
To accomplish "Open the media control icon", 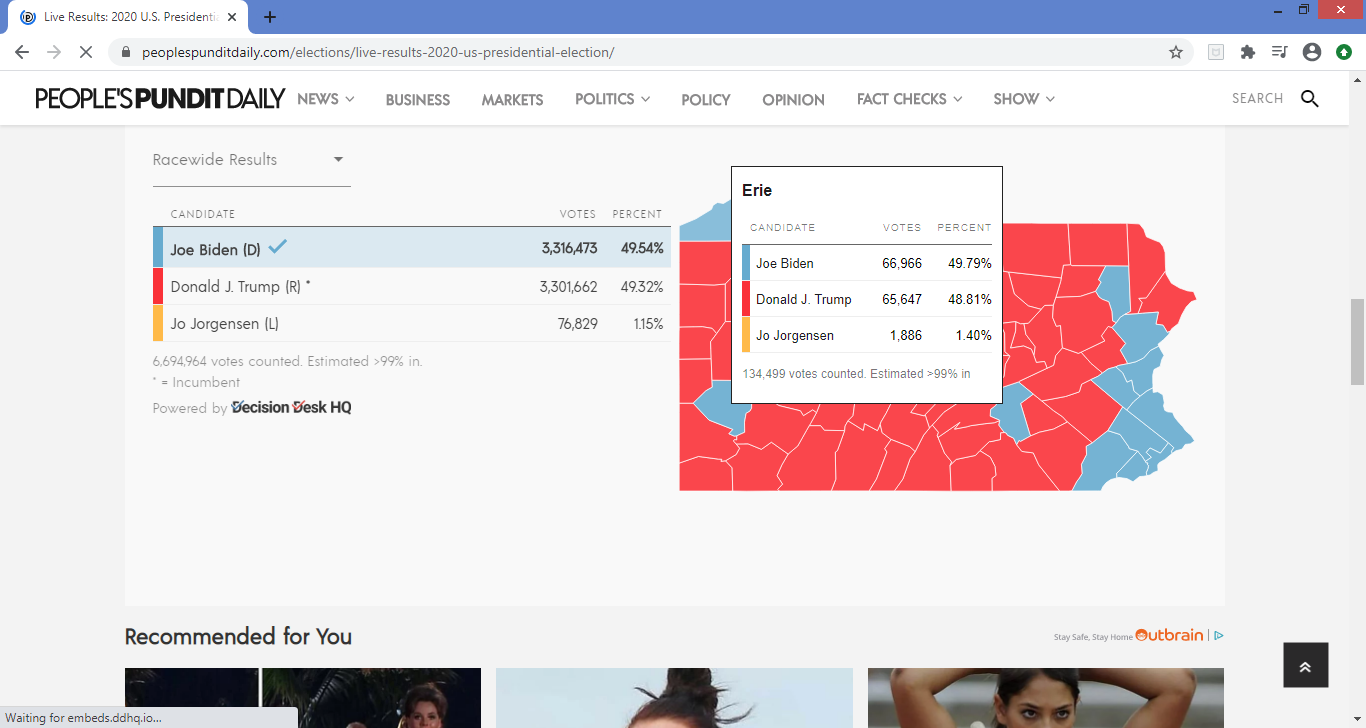I will 1279,52.
